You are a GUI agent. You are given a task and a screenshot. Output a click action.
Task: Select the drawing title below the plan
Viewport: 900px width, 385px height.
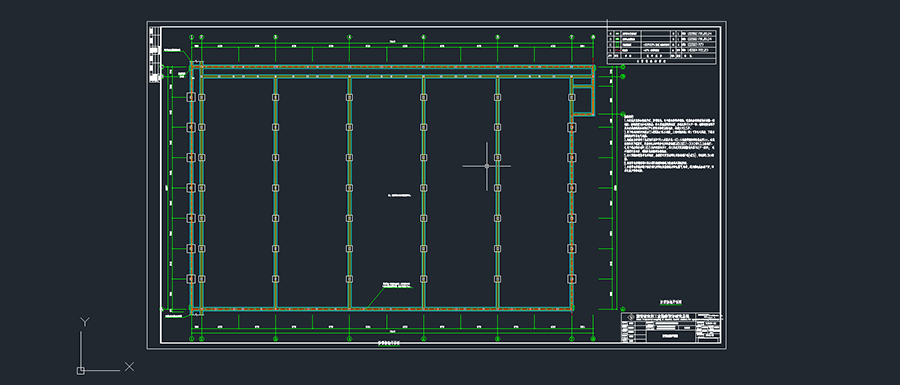(x=388, y=343)
